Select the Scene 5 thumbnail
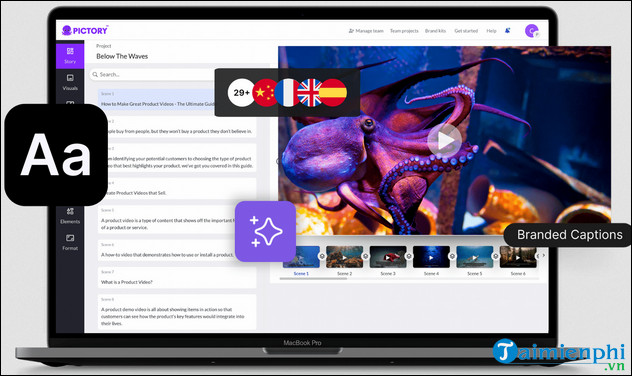632x376 pixels. click(474, 257)
